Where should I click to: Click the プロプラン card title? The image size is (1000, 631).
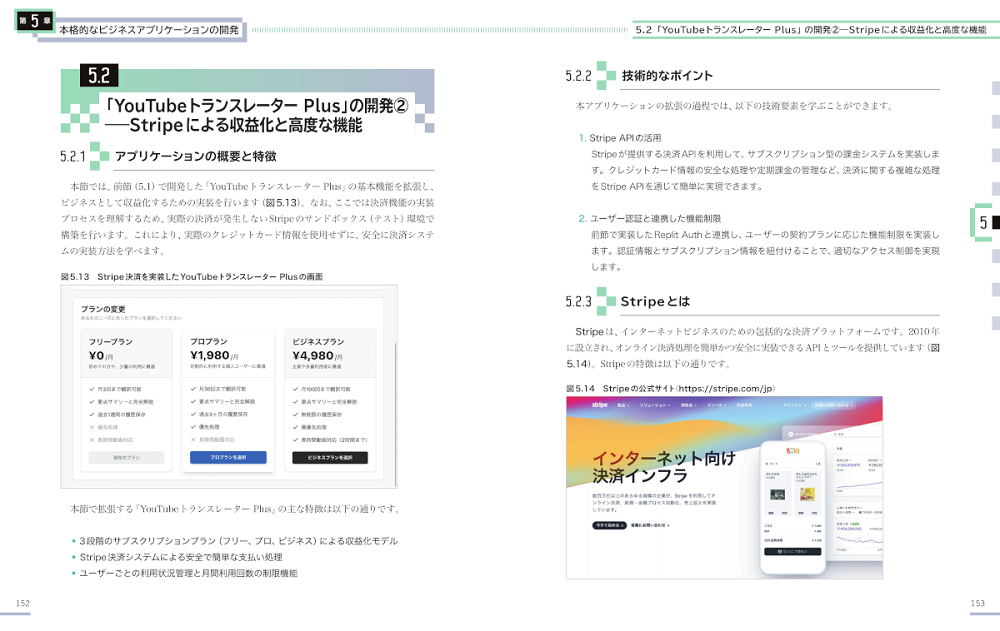click(x=209, y=341)
